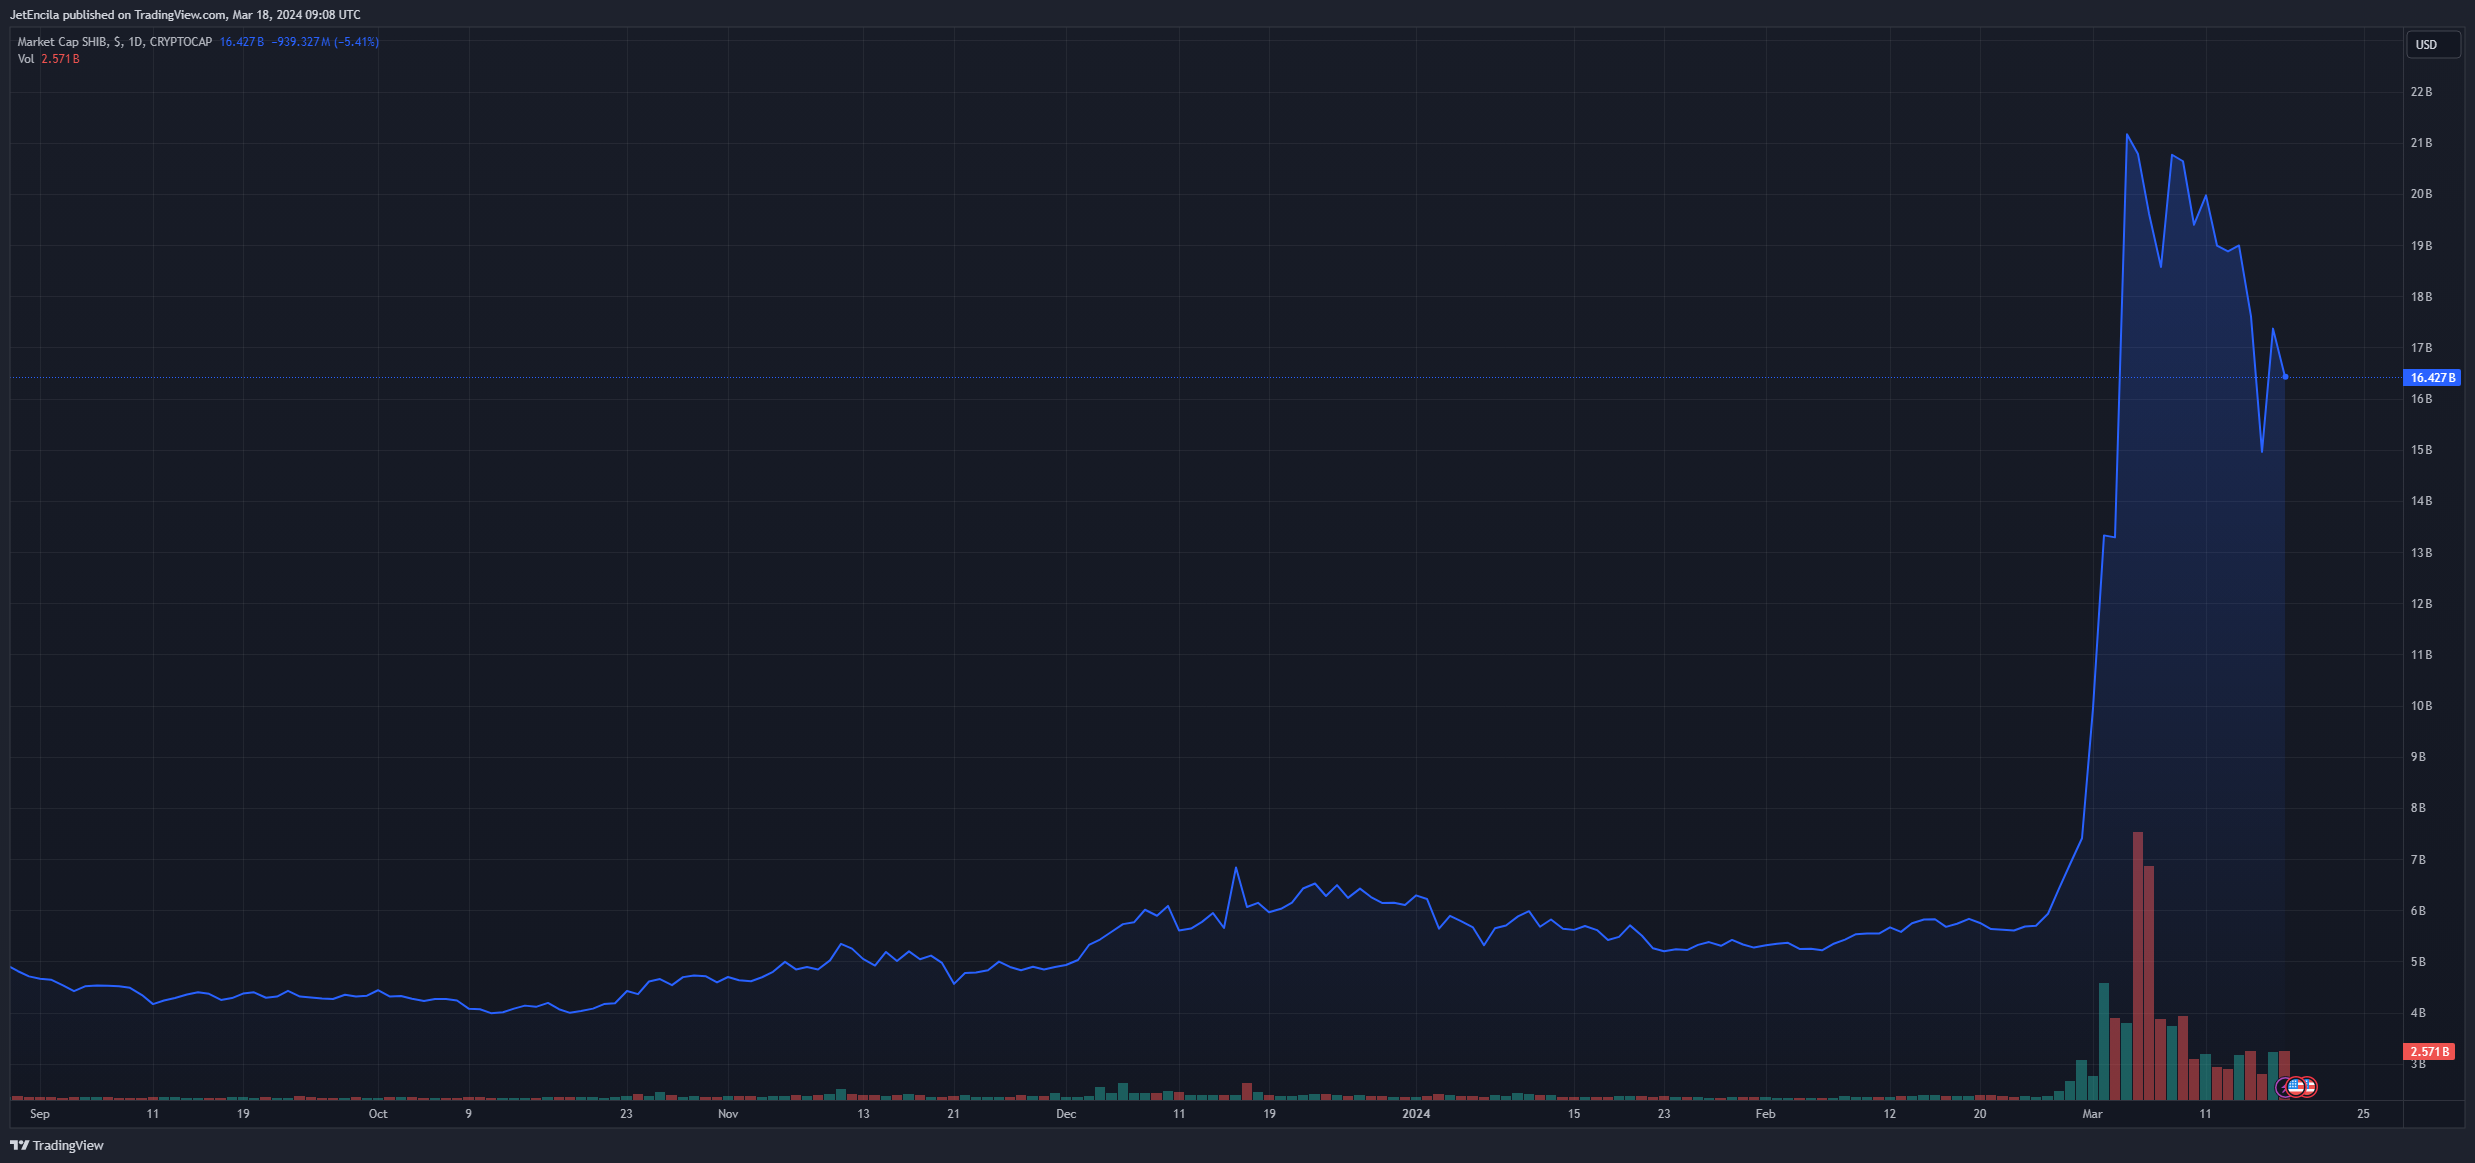Image resolution: width=2475 pixels, height=1163 pixels.
Task: Click the -939.327M (-5.41%) change value
Action: (324, 42)
